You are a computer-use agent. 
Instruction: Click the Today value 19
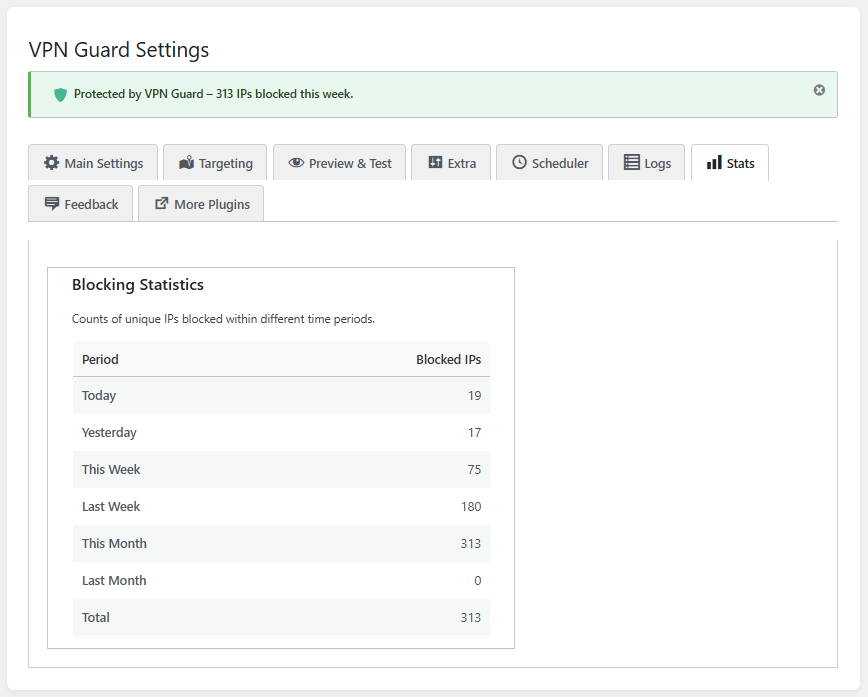474,396
